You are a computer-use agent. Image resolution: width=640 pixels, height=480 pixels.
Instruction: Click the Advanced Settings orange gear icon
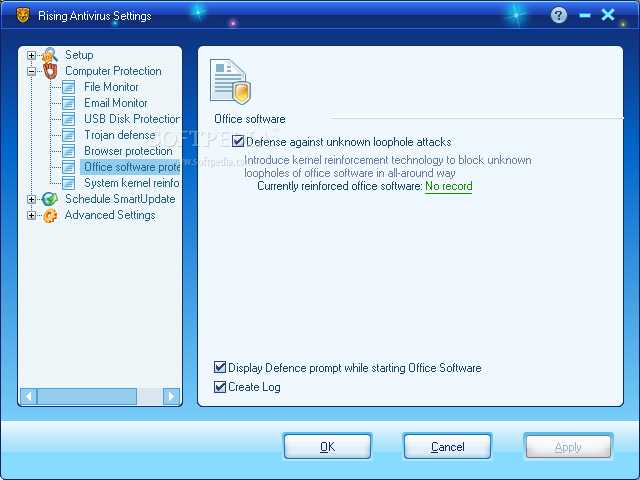tap(50, 215)
